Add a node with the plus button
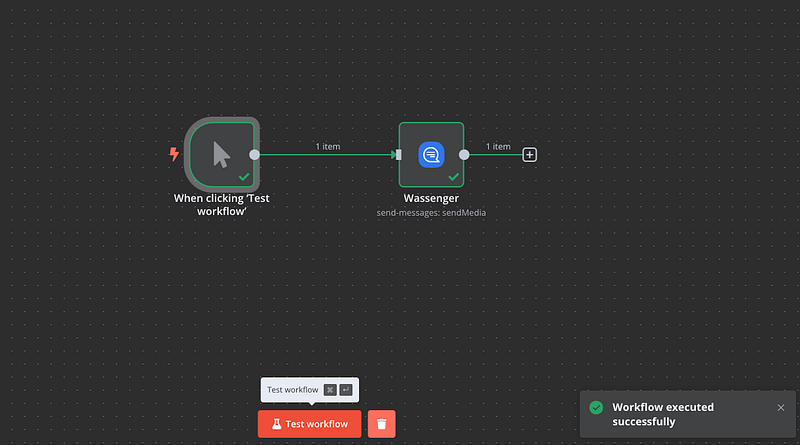Screen dimensions: 800x445 click(530, 155)
